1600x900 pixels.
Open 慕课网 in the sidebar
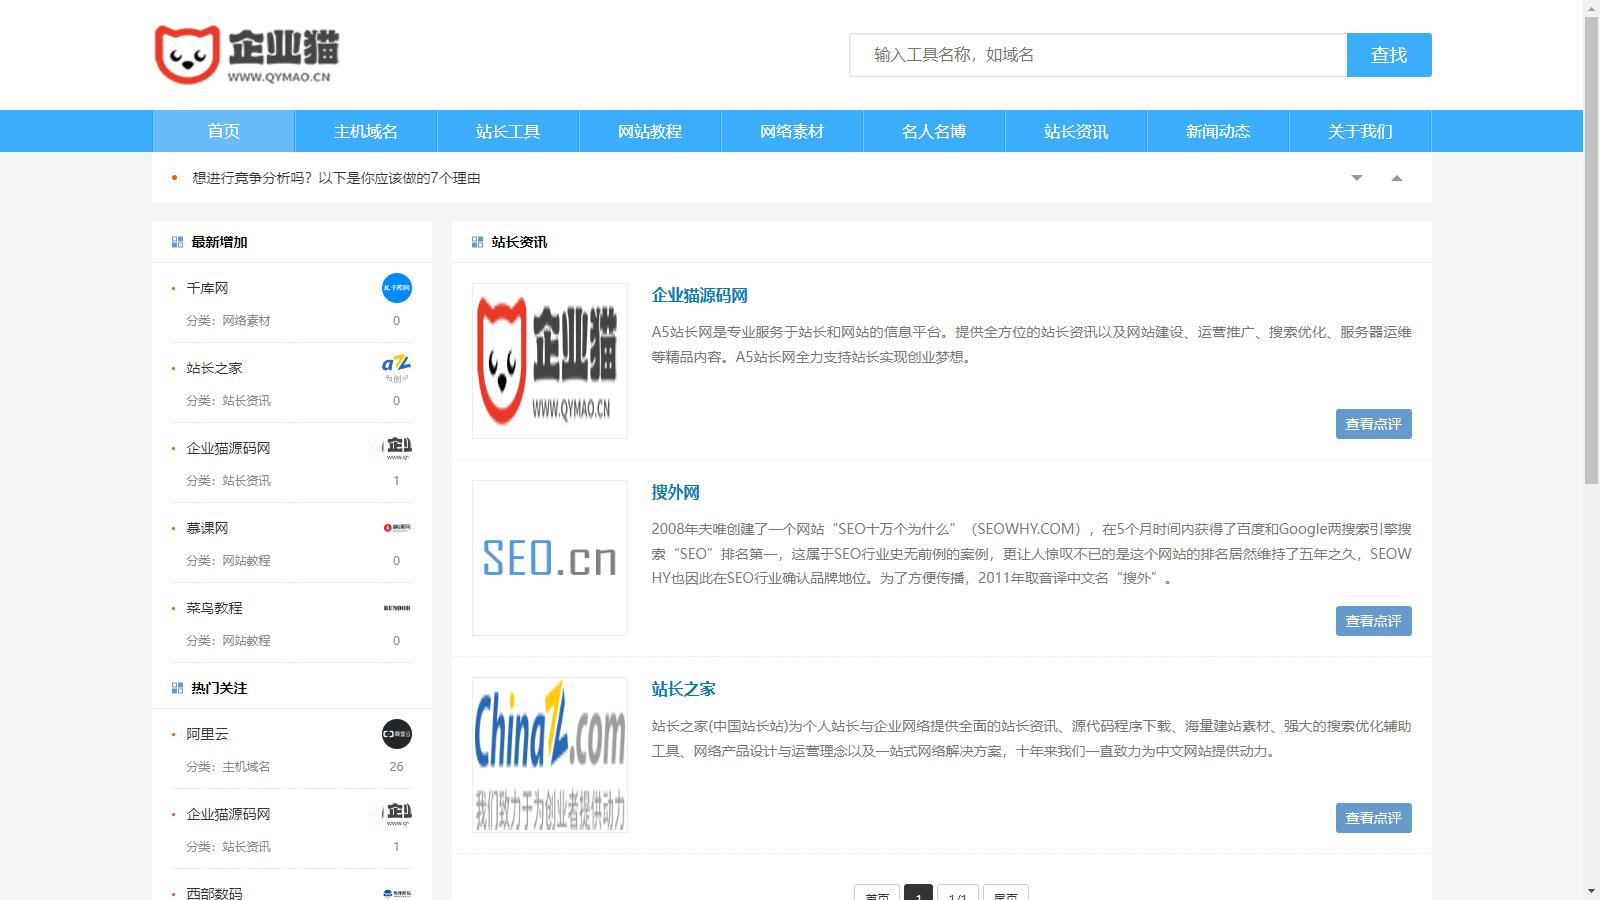207,528
